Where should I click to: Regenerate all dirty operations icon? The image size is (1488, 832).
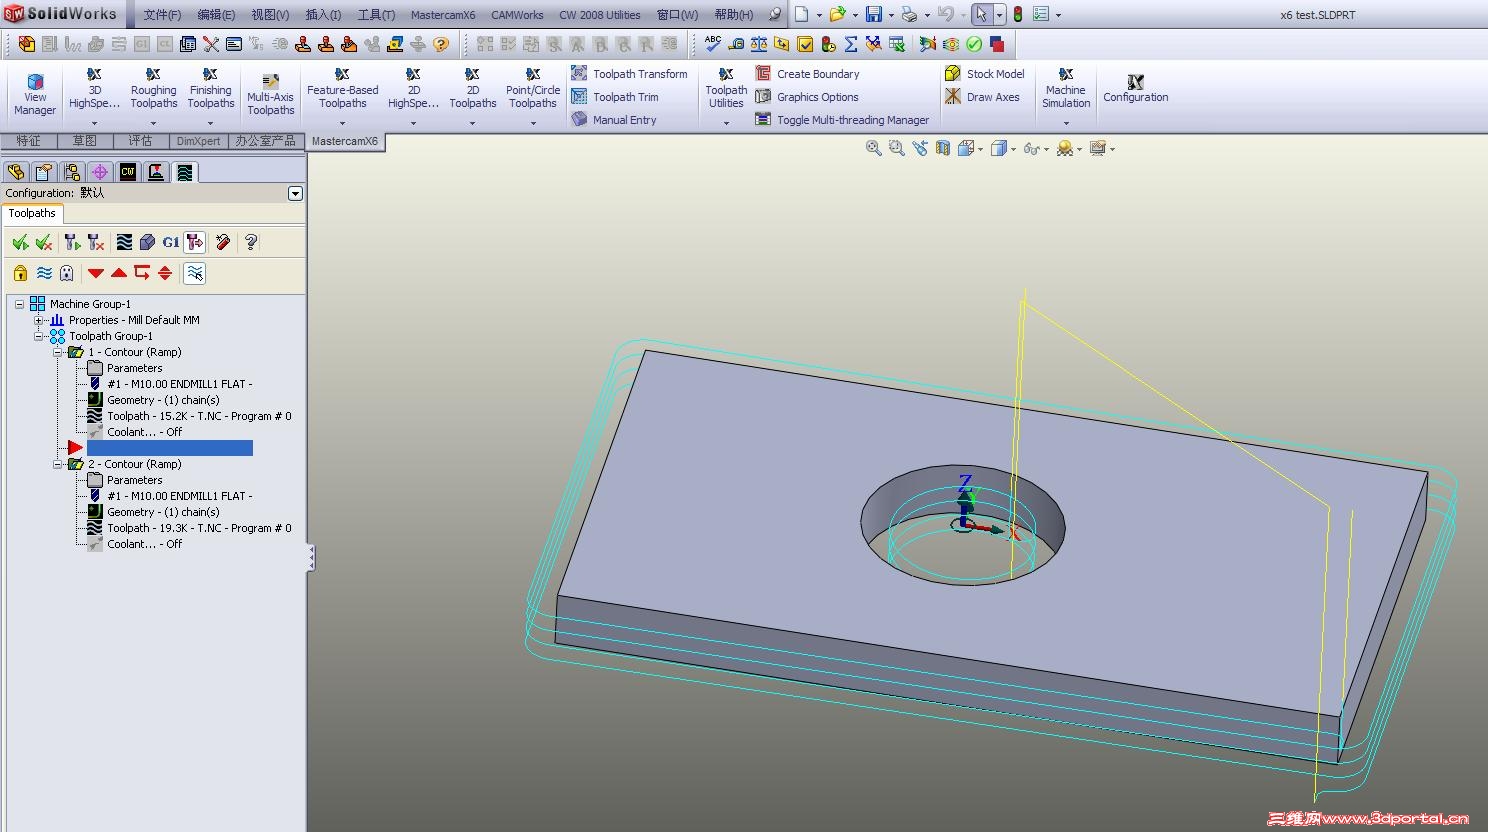[x=96, y=242]
